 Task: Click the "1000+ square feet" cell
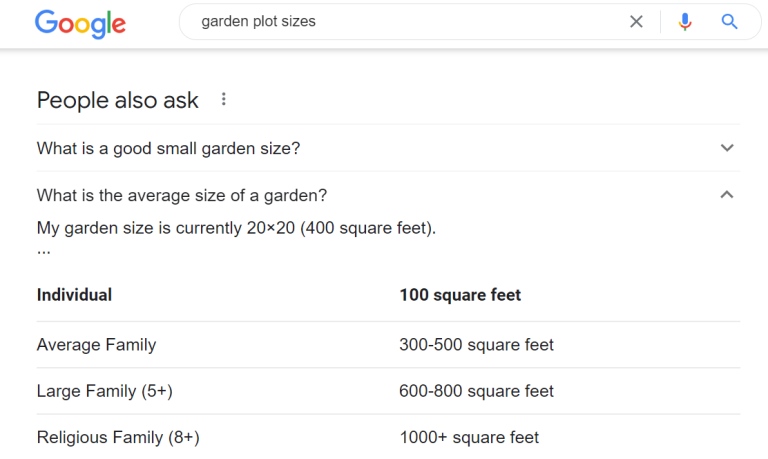pyautogui.click(x=469, y=437)
